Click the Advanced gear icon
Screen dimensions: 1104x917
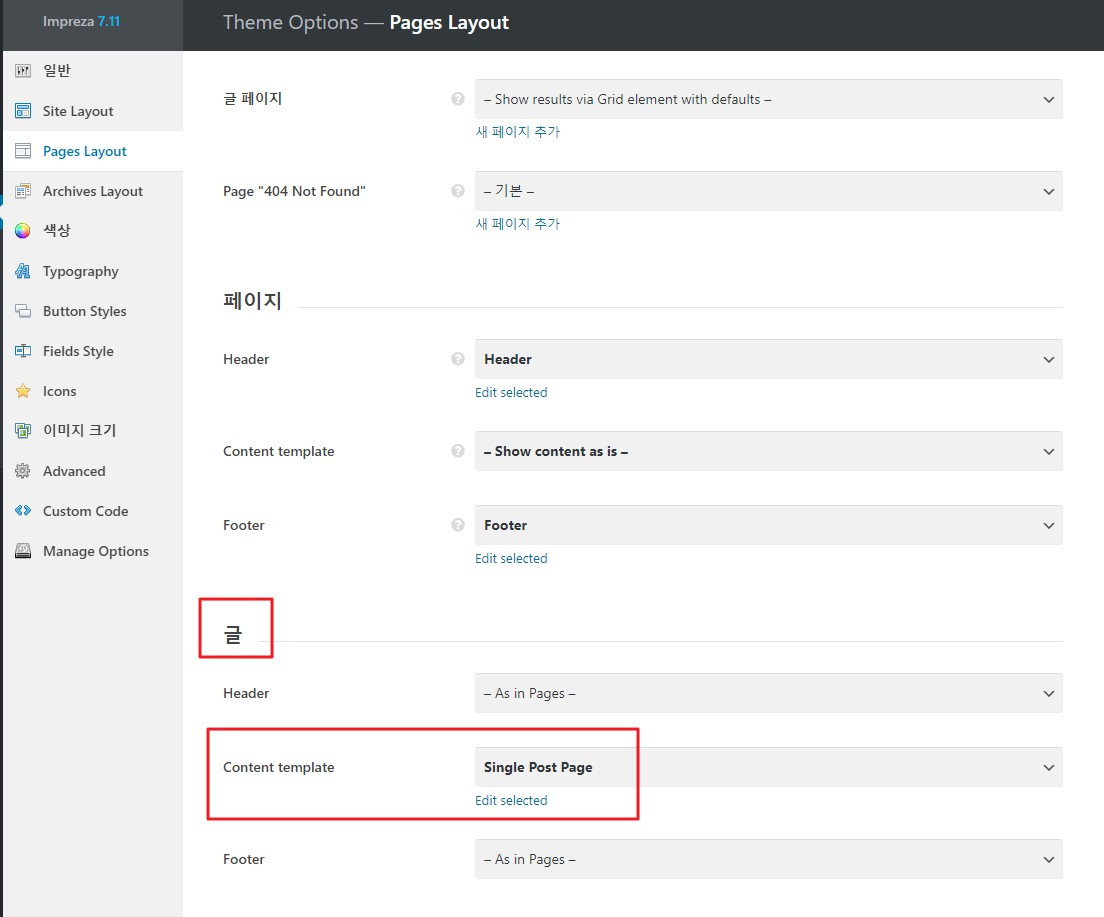pyautogui.click(x=23, y=470)
